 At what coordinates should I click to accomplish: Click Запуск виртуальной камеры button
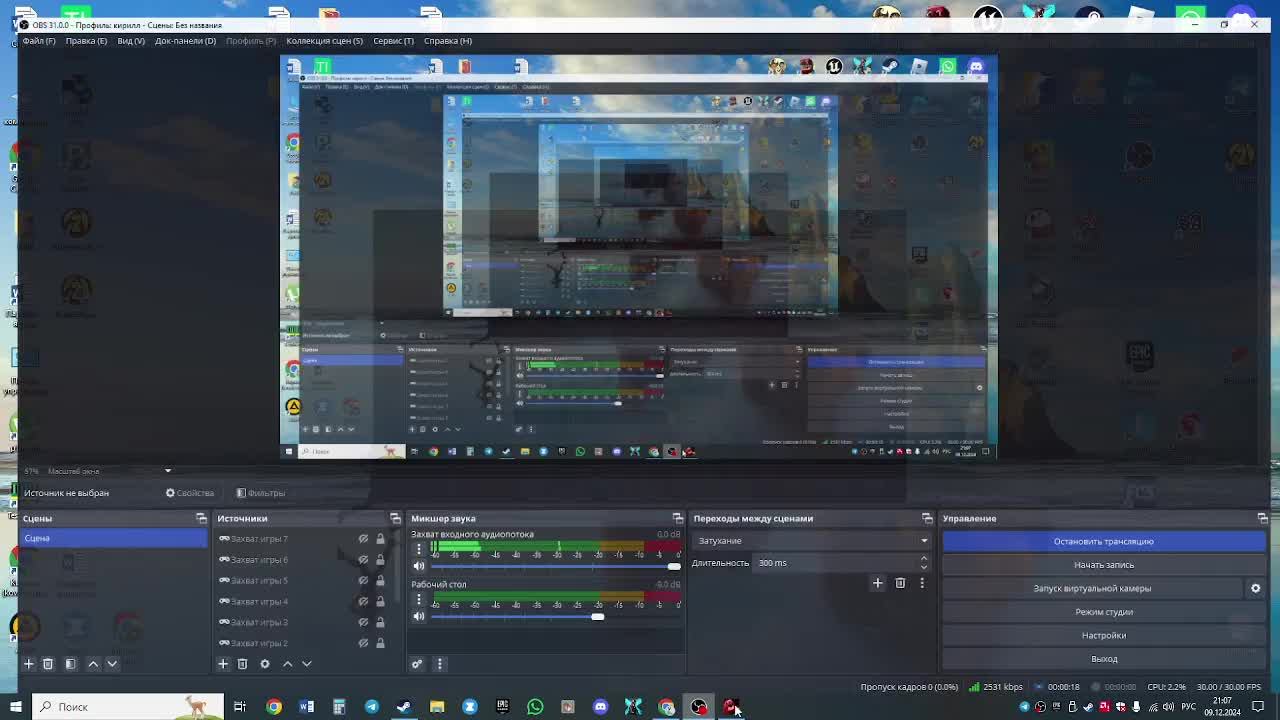click(x=1092, y=588)
